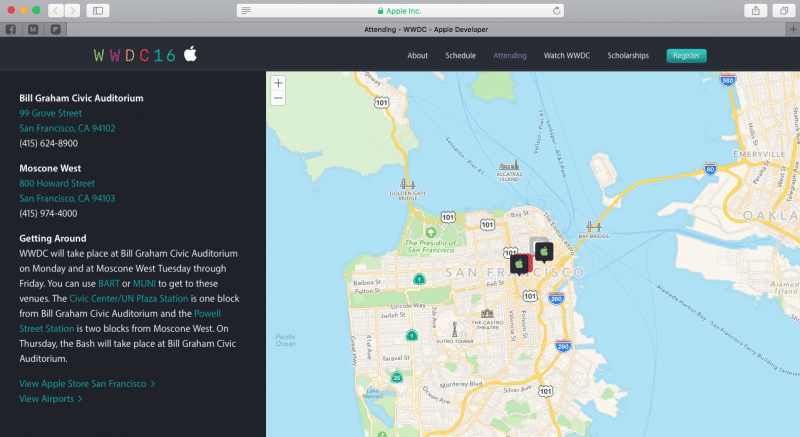Show all tabs button
This screenshot has height=437, width=800.
[x=784, y=10]
